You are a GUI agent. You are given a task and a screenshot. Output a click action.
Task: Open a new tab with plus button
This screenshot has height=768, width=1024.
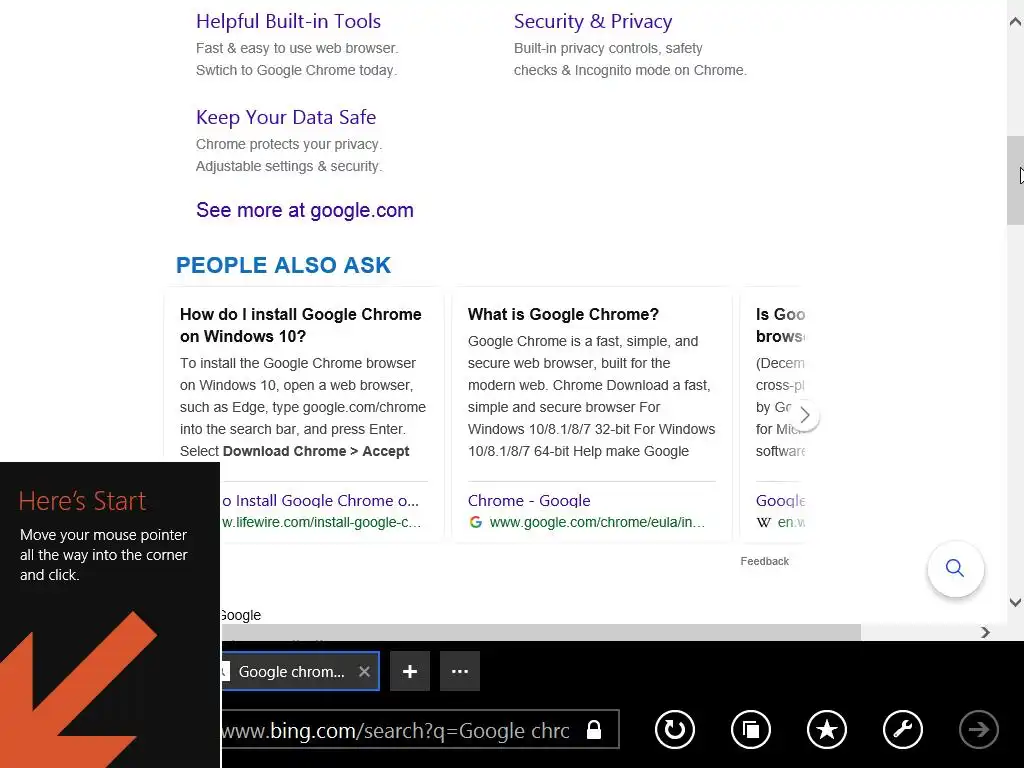[409, 671]
